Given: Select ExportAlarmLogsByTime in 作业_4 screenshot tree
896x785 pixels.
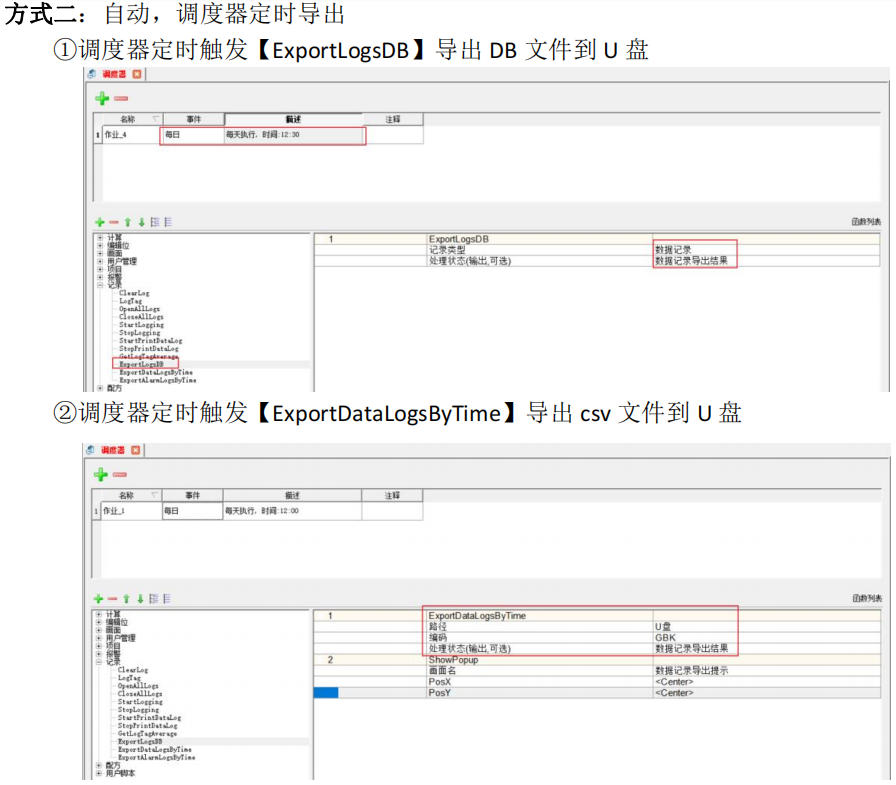Looking at the screenshot, I should [158, 380].
